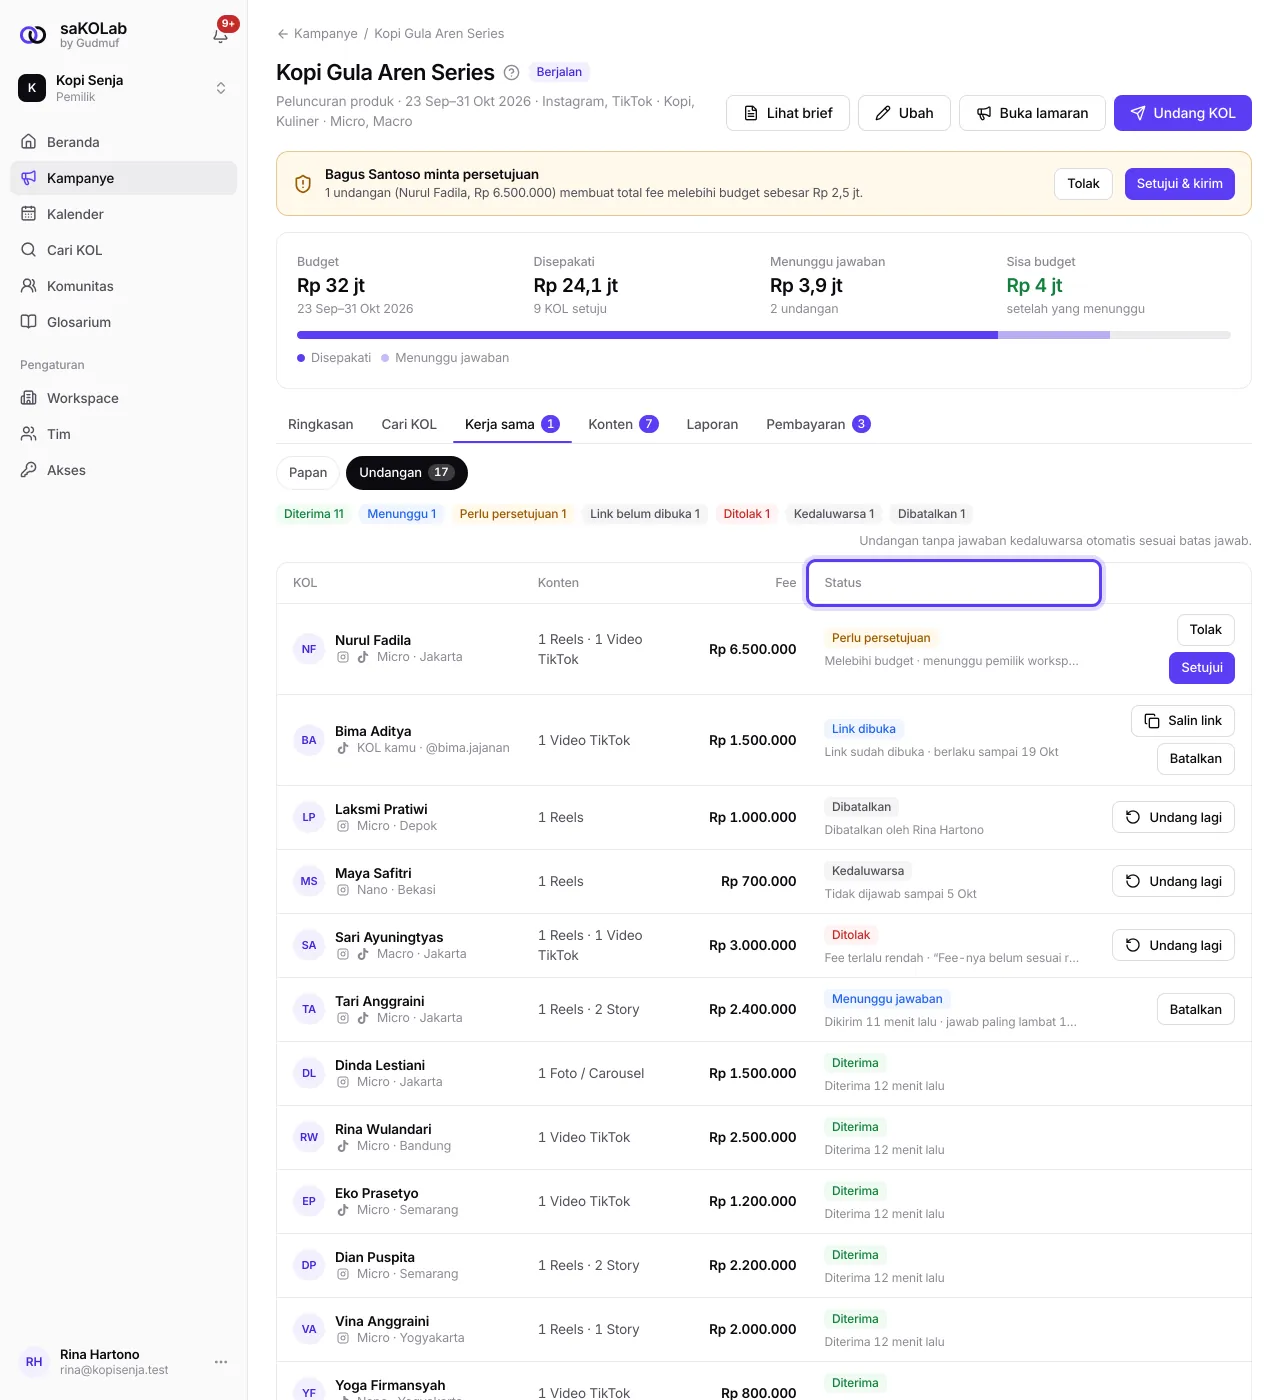This screenshot has width=1280, height=1400.
Task: Click the Ubah button
Action: pos(904,113)
